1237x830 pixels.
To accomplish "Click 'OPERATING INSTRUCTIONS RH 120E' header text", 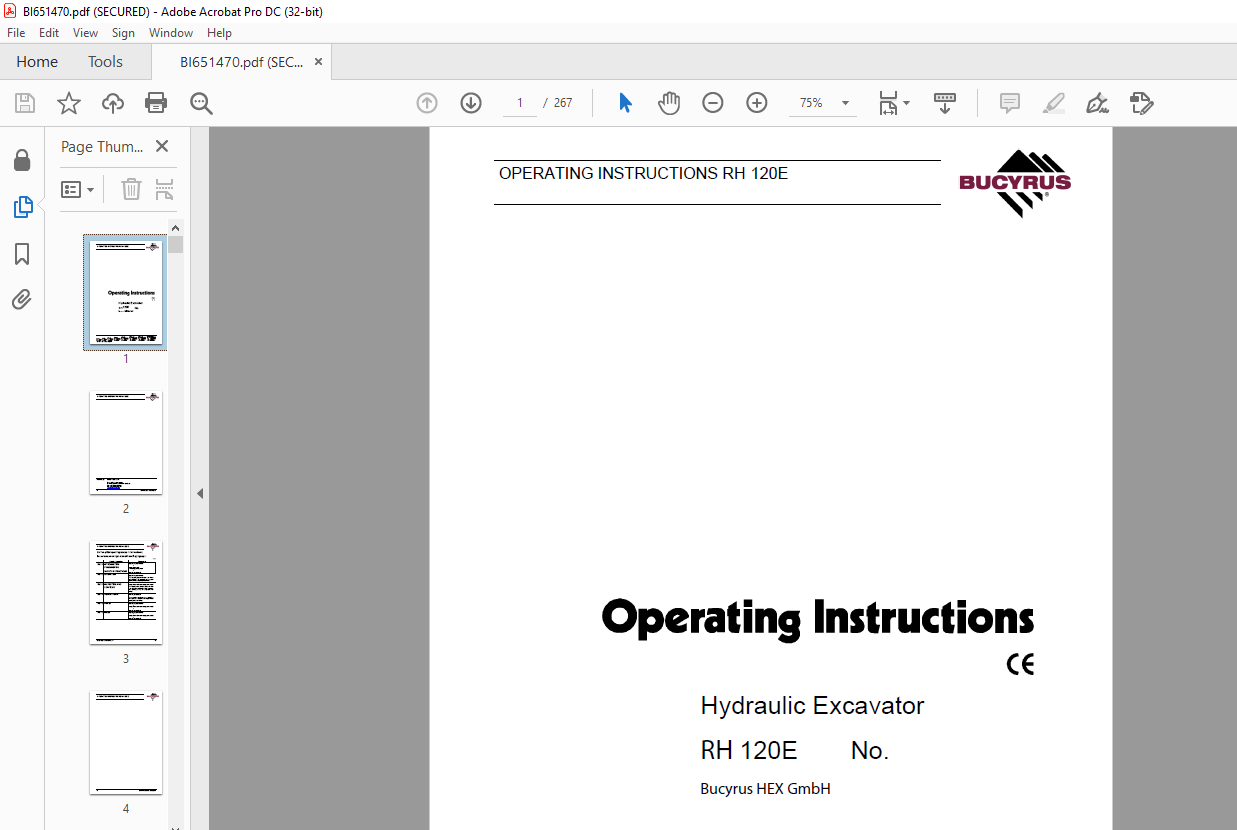I will coord(643,173).
